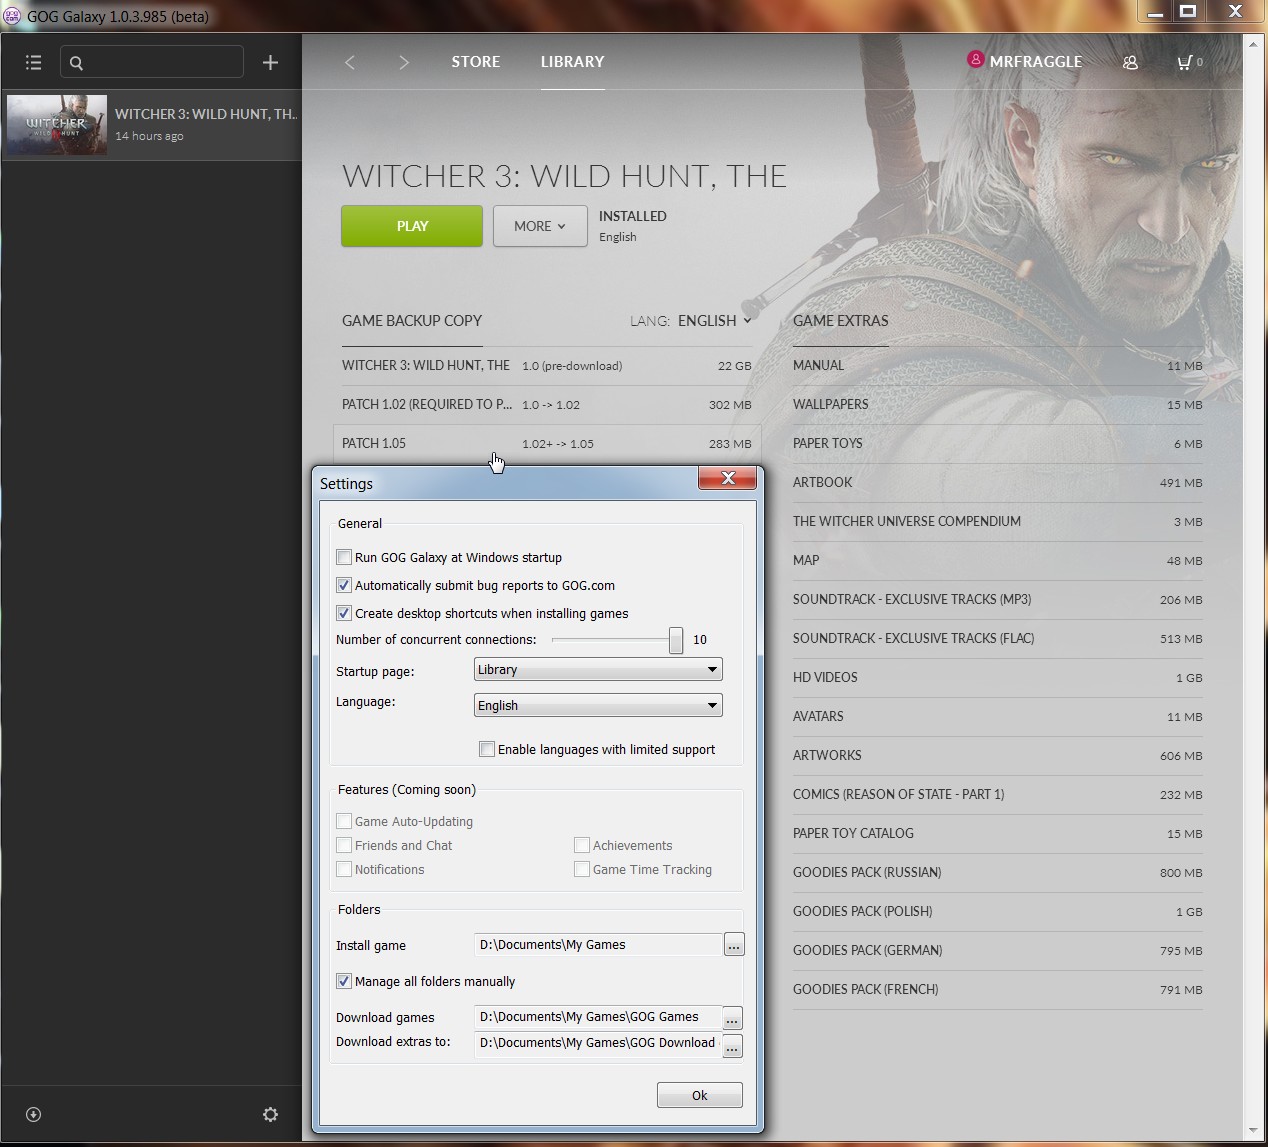The width and height of the screenshot is (1268, 1147).
Task: Toggle Create desktop shortcuts checkbox
Action: 344,613
